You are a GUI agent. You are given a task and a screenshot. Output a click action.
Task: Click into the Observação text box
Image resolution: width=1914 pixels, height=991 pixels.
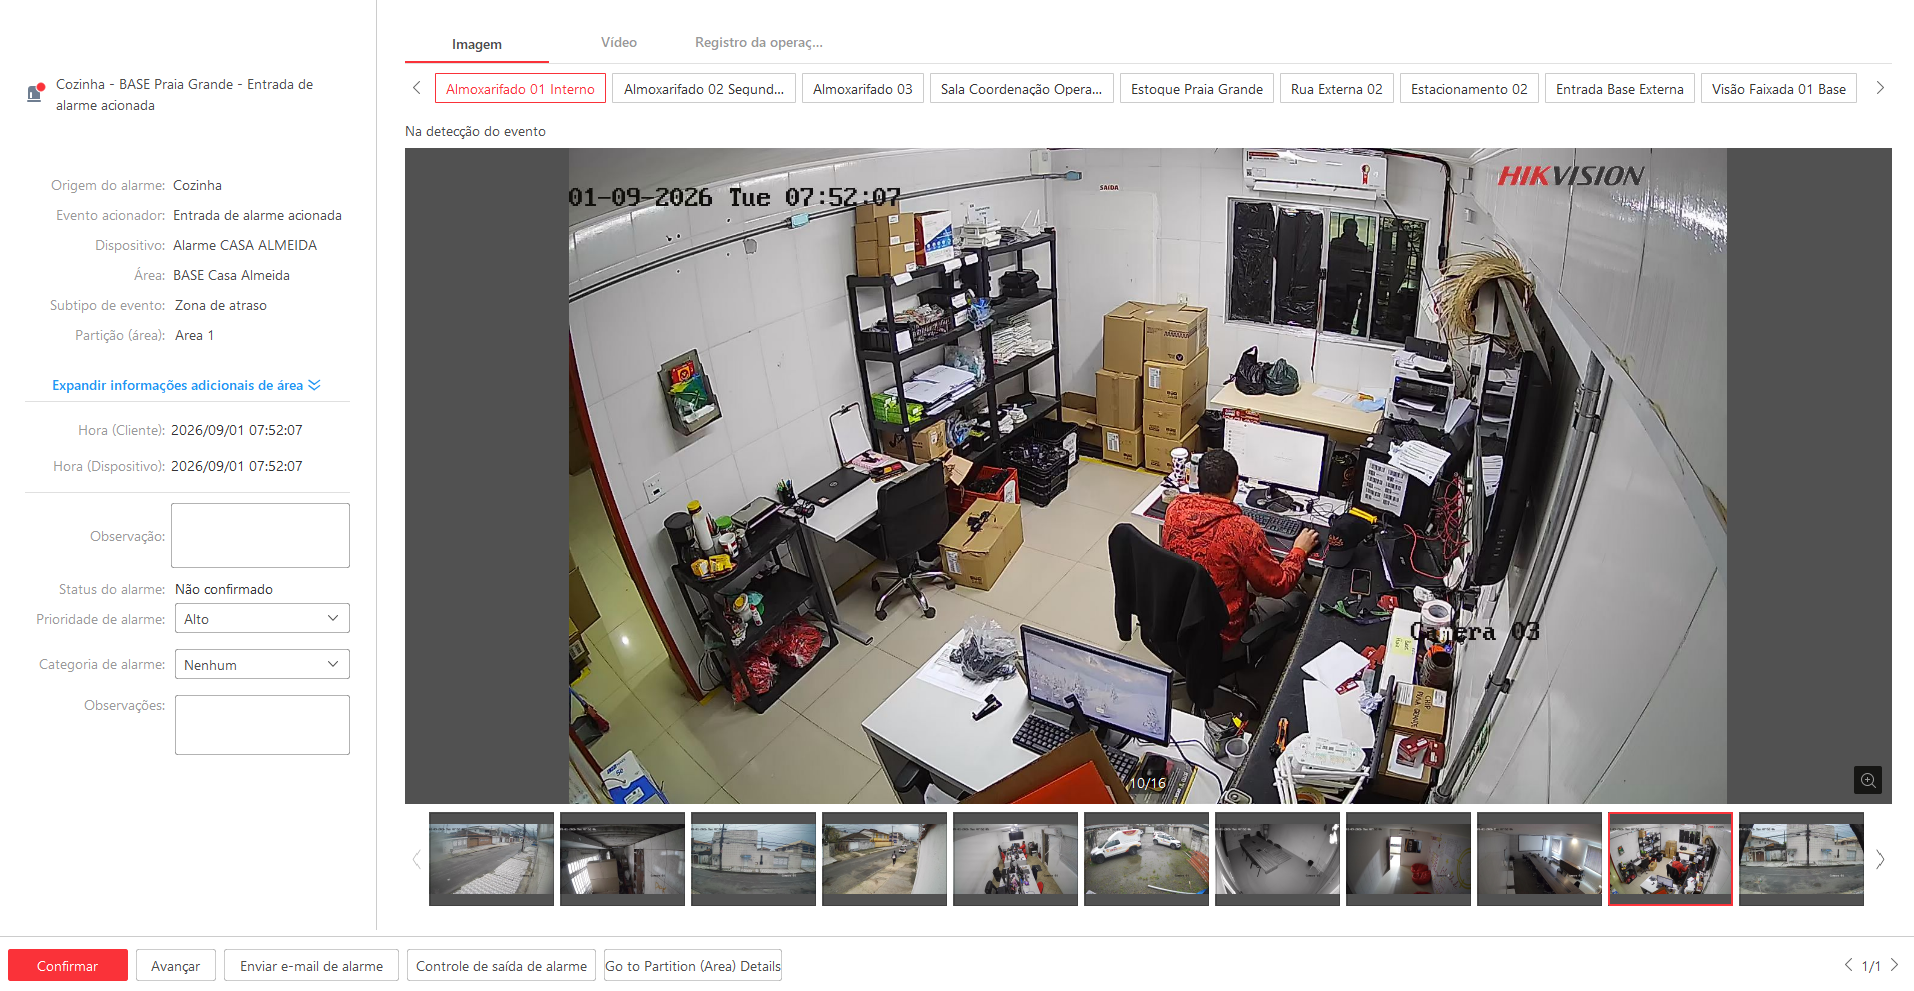(260, 535)
